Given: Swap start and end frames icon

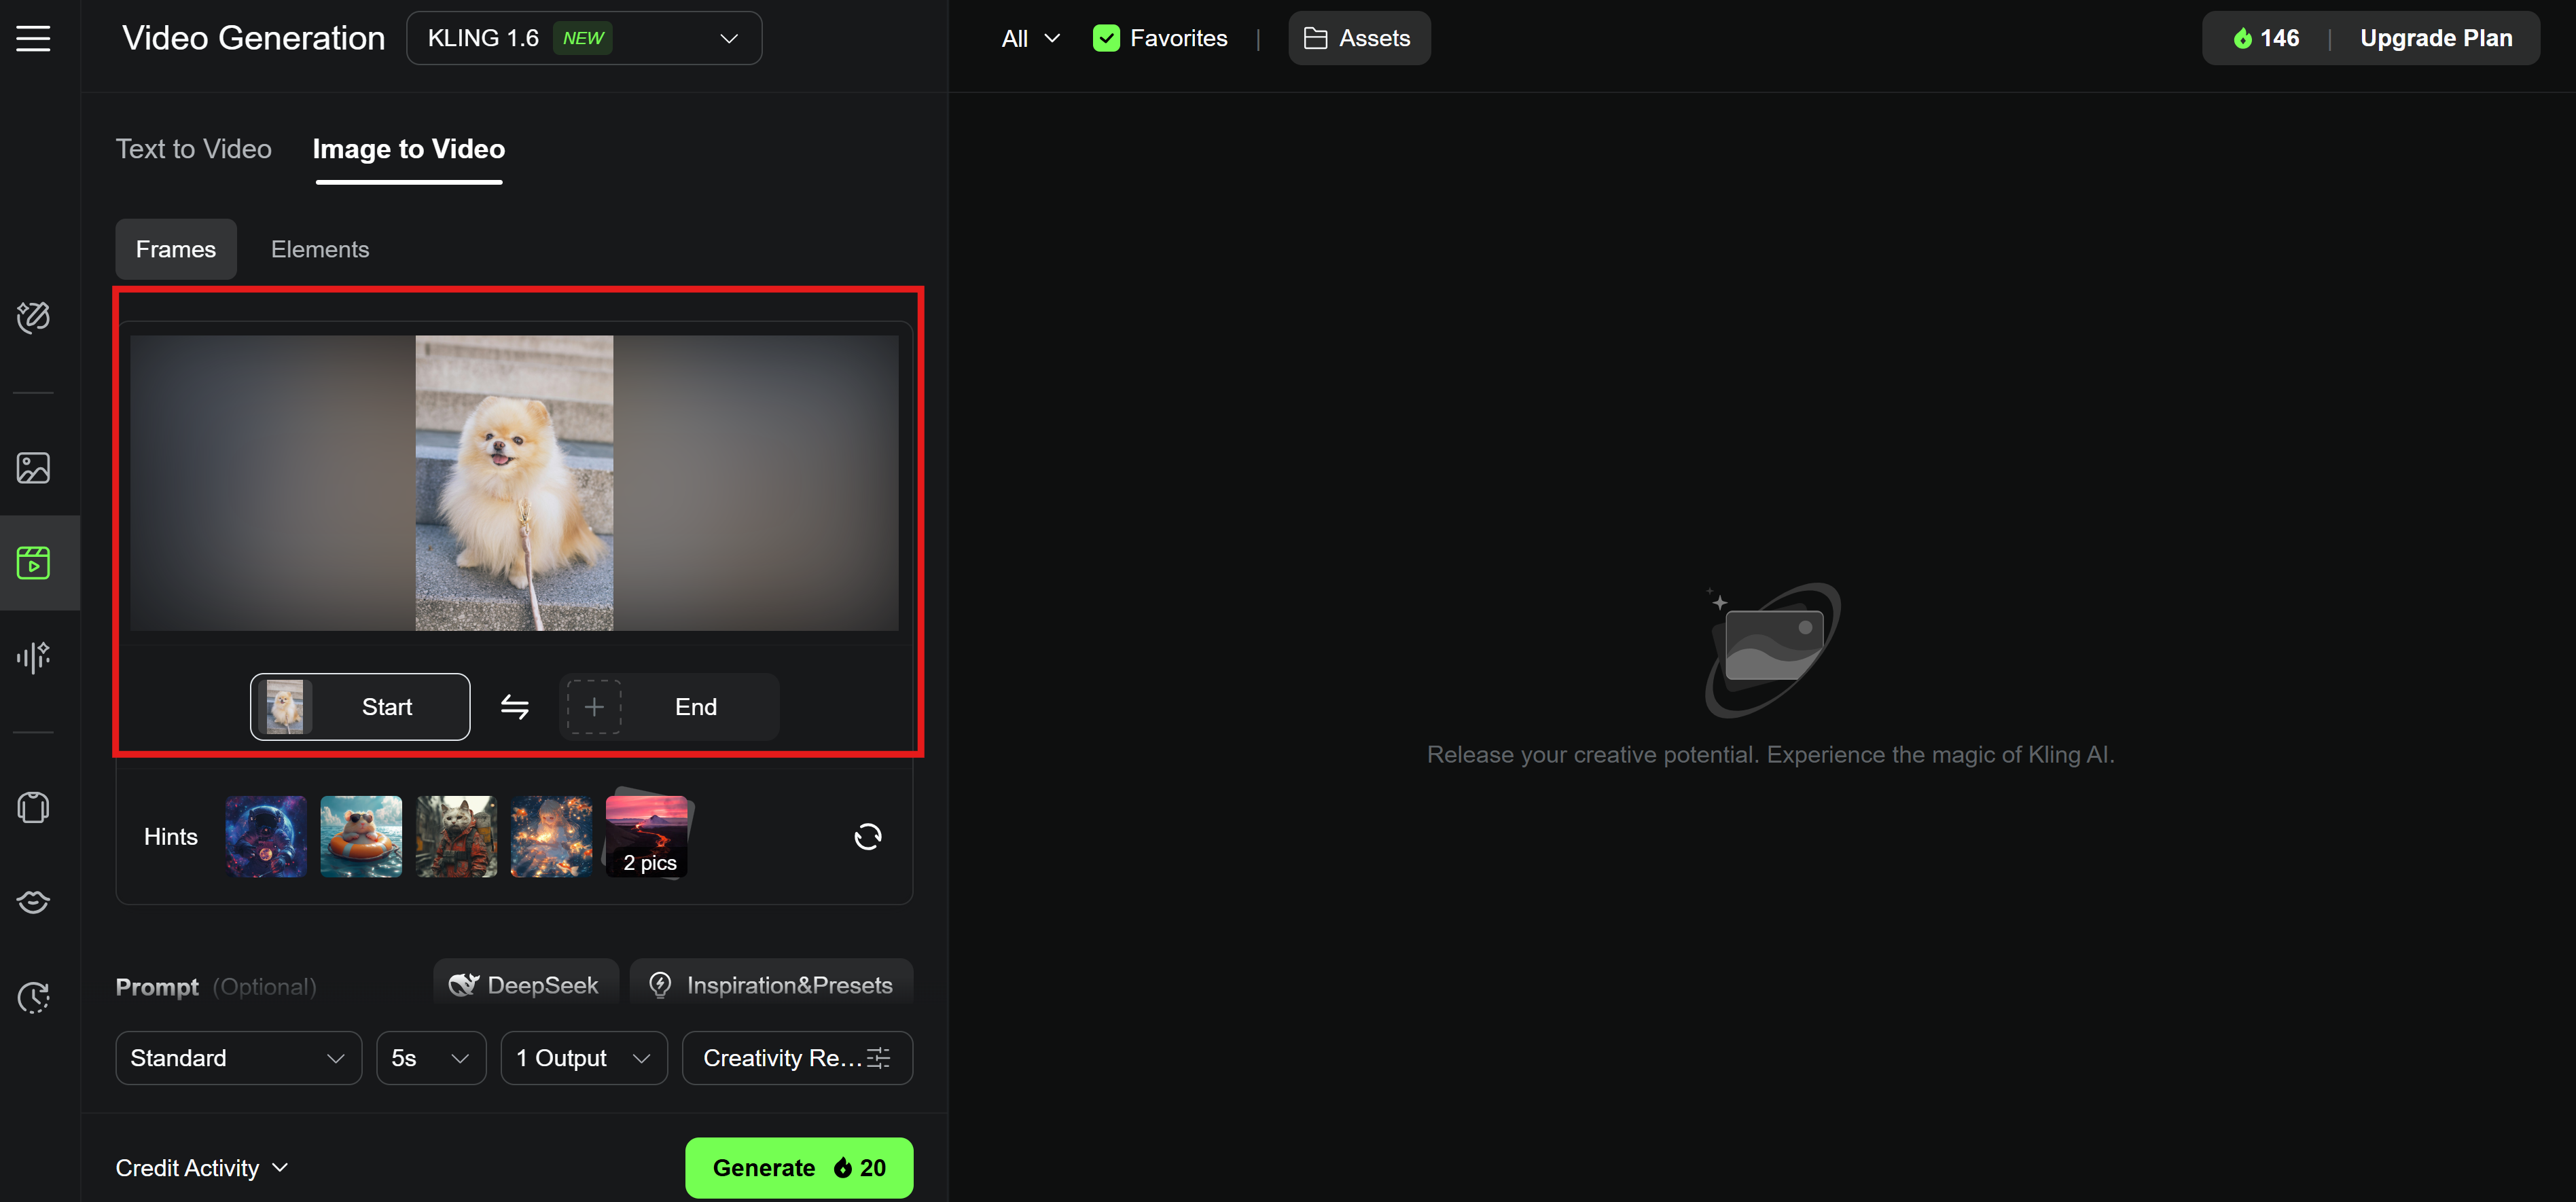Looking at the screenshot, I should coord(514,707).
